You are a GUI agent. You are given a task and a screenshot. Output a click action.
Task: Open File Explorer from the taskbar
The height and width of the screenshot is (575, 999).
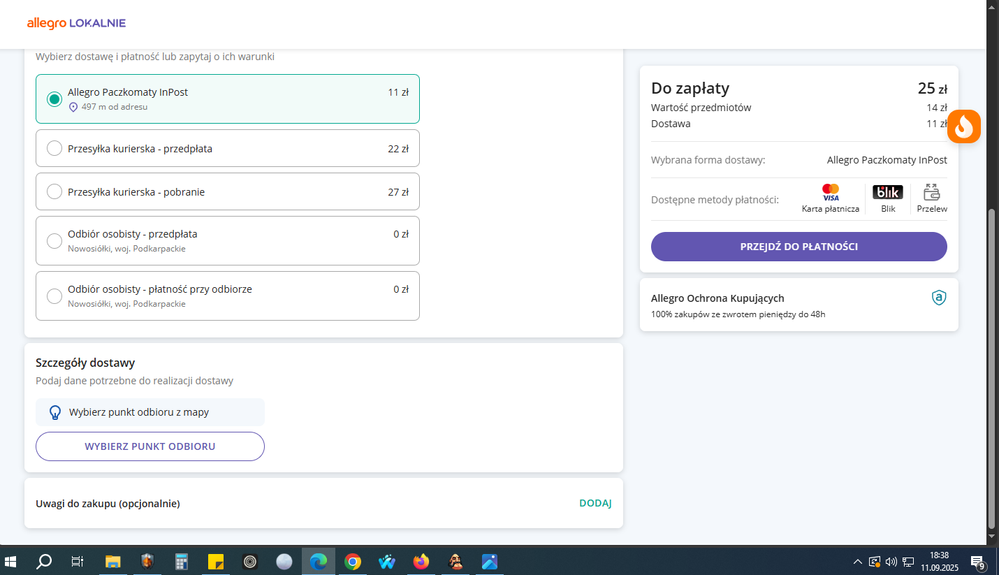pos(113,562)
